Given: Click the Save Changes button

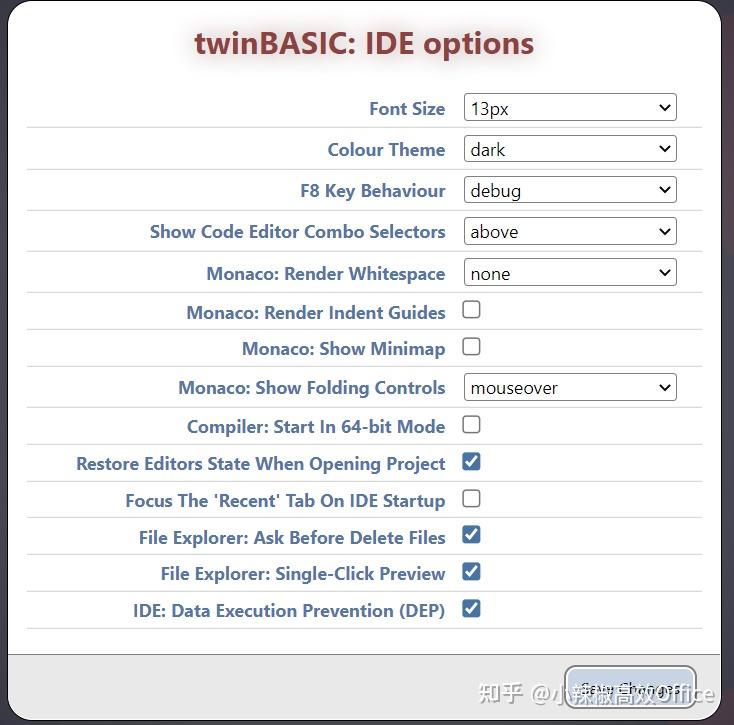Looking at the screenshot, I should tap(630, 688).
